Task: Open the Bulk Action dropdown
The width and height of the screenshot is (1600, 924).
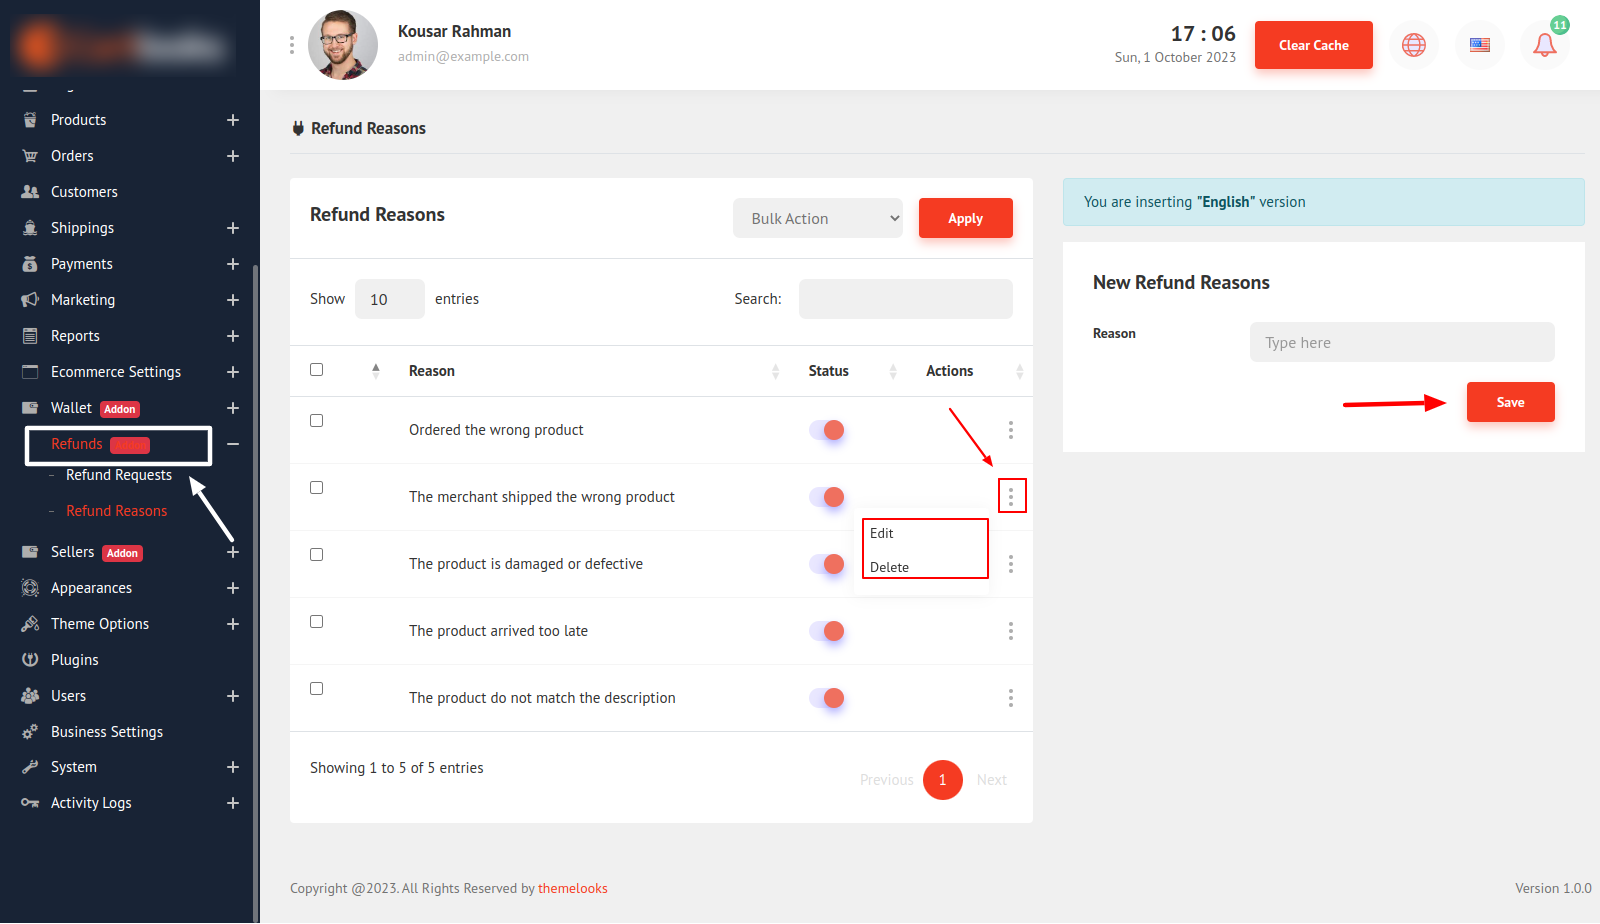Action: click(x=817, y=218)
